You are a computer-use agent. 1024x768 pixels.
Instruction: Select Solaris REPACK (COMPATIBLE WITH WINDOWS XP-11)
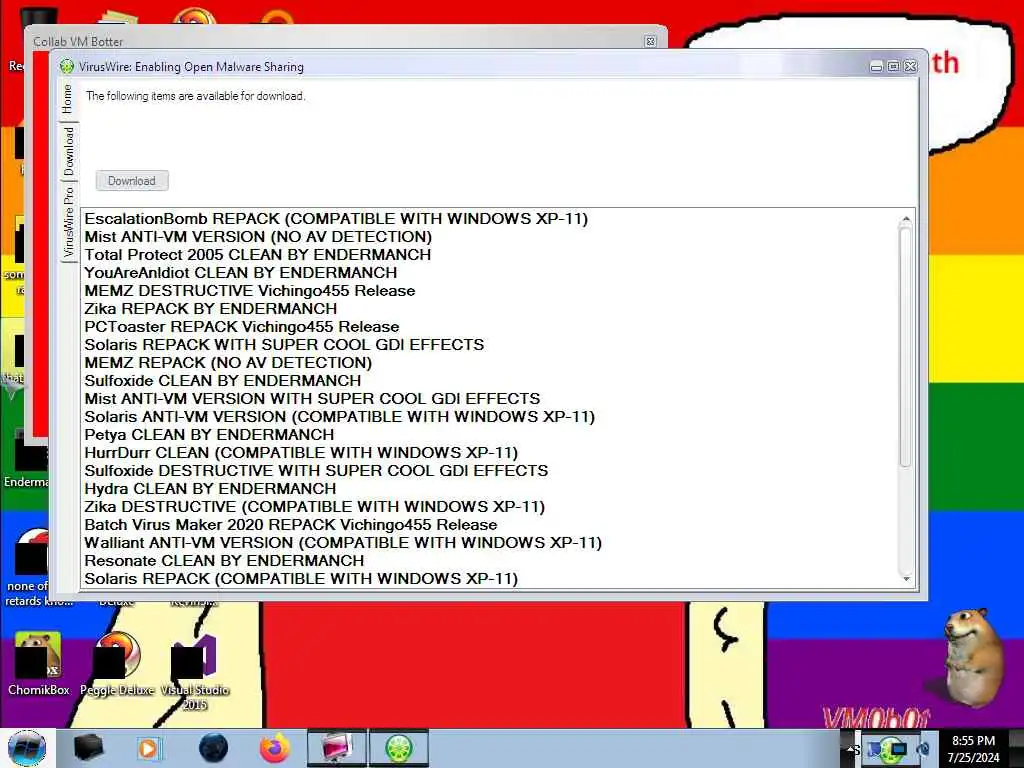click(x=301, y=578)
